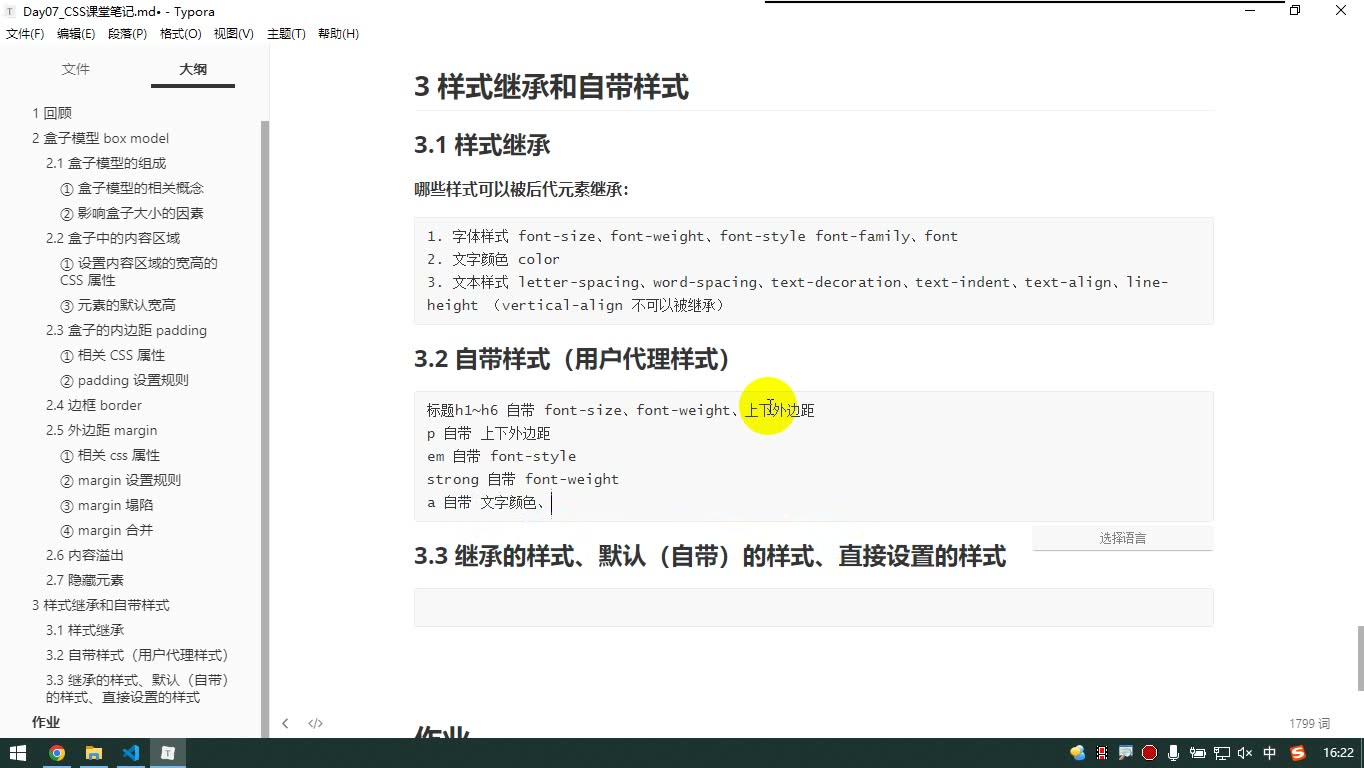1364x768 pixels.
Task: Select outline item 2.6 内容溢出
Action: click(x=85, y=555)
